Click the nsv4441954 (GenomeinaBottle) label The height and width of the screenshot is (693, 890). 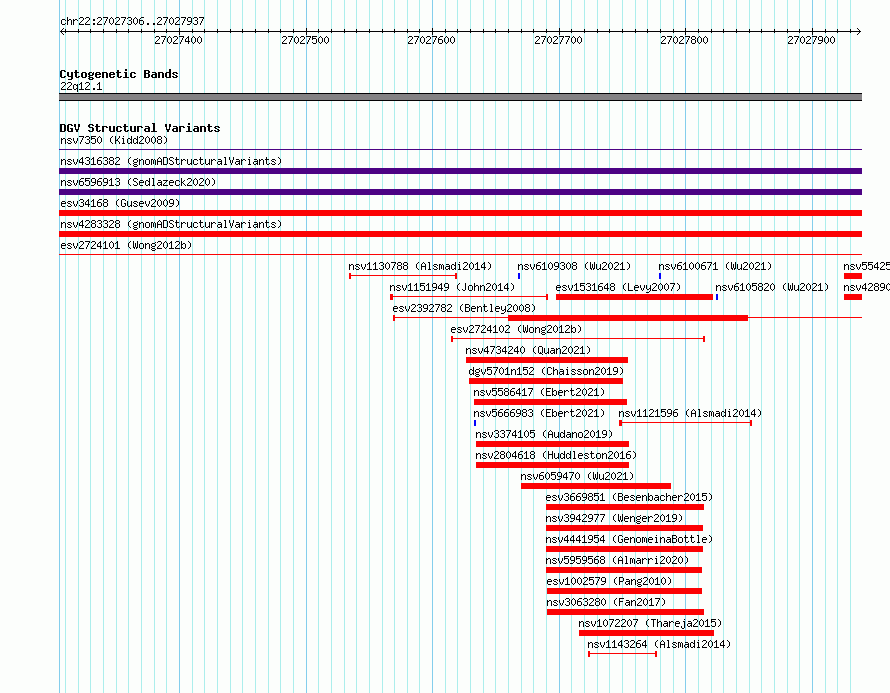point(629,539)
